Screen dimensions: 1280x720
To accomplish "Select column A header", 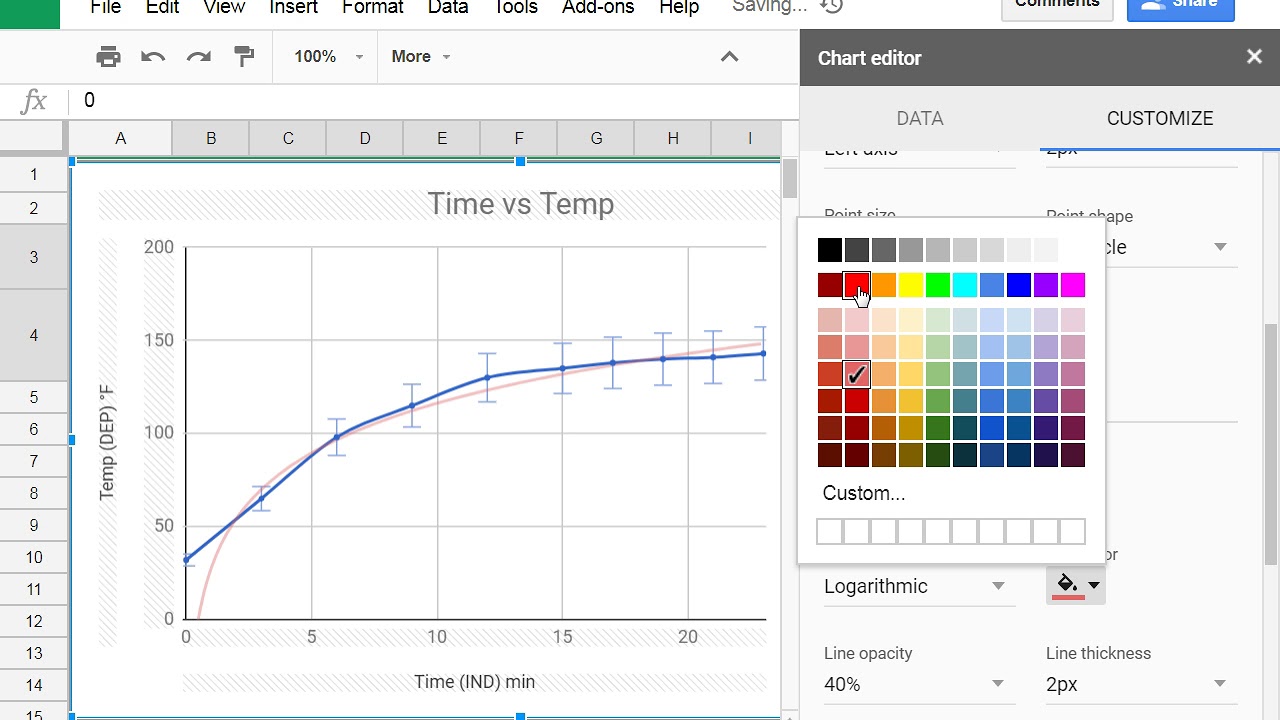I will pos(120,138).
